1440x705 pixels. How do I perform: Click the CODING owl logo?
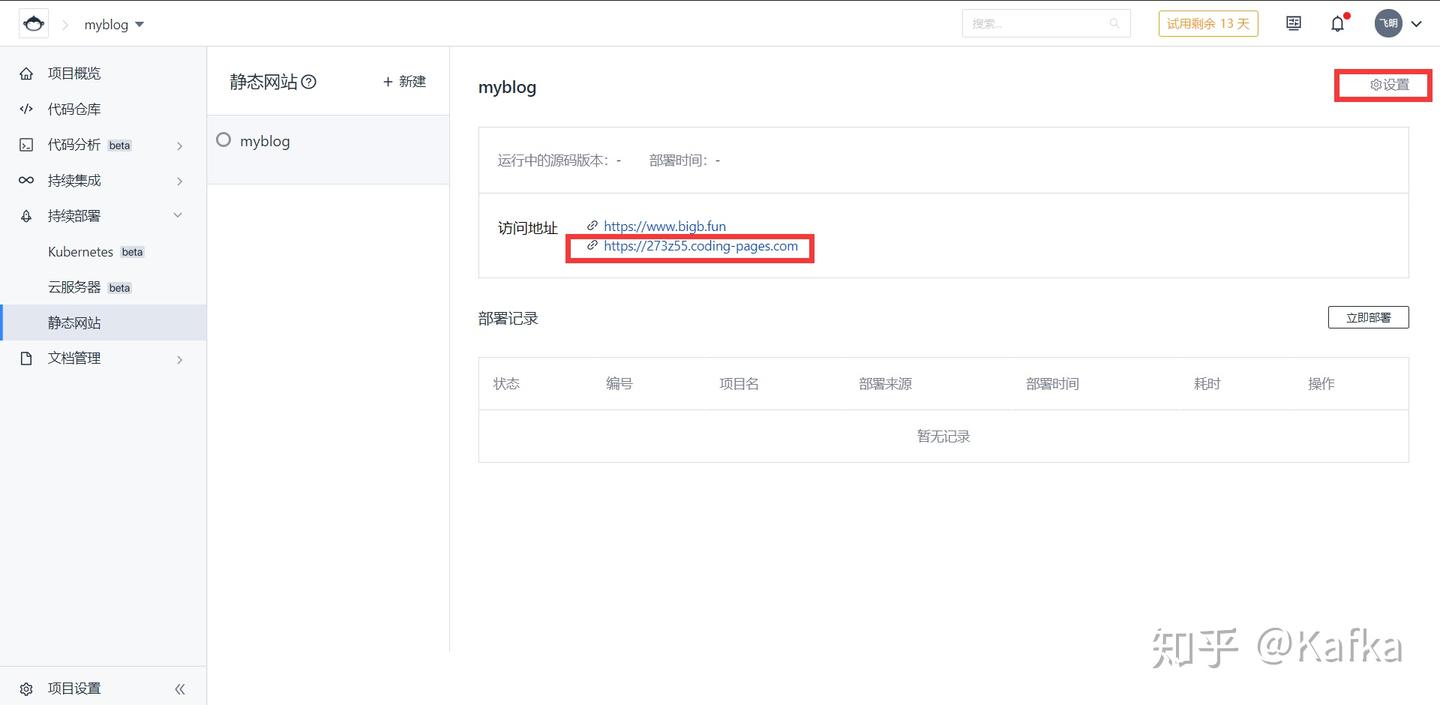33,22
